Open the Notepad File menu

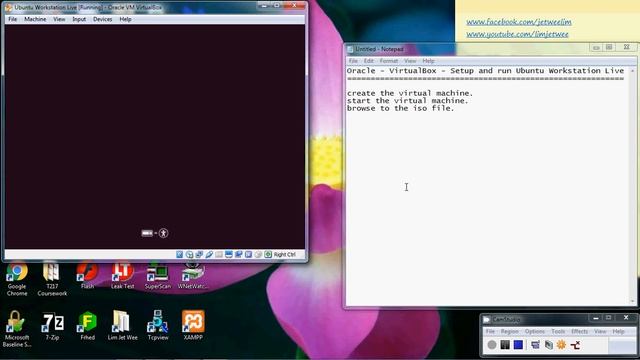[353, 61]
